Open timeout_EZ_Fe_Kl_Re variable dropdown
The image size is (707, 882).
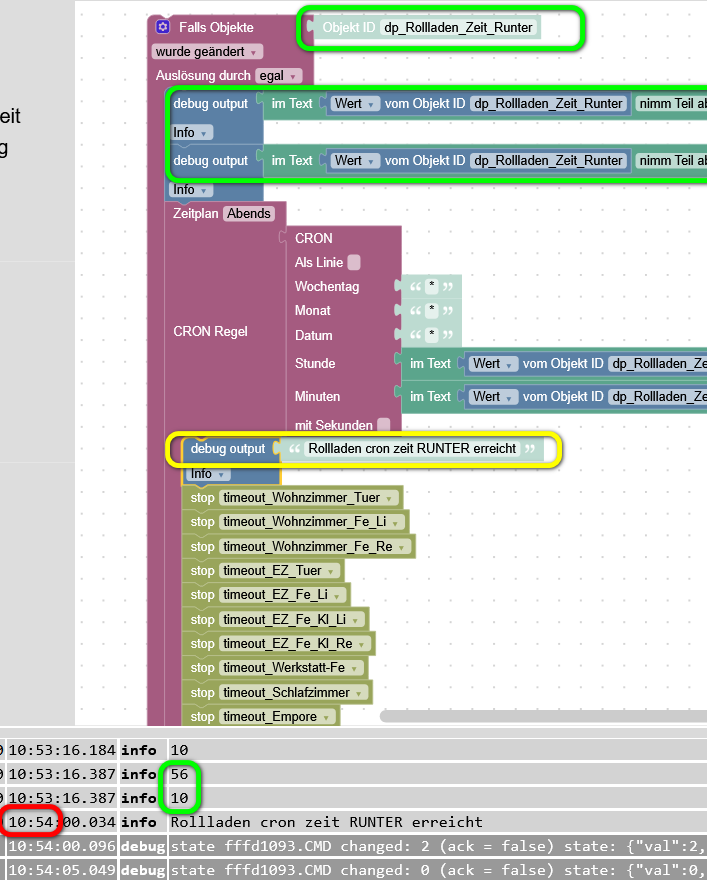point(295,644)
